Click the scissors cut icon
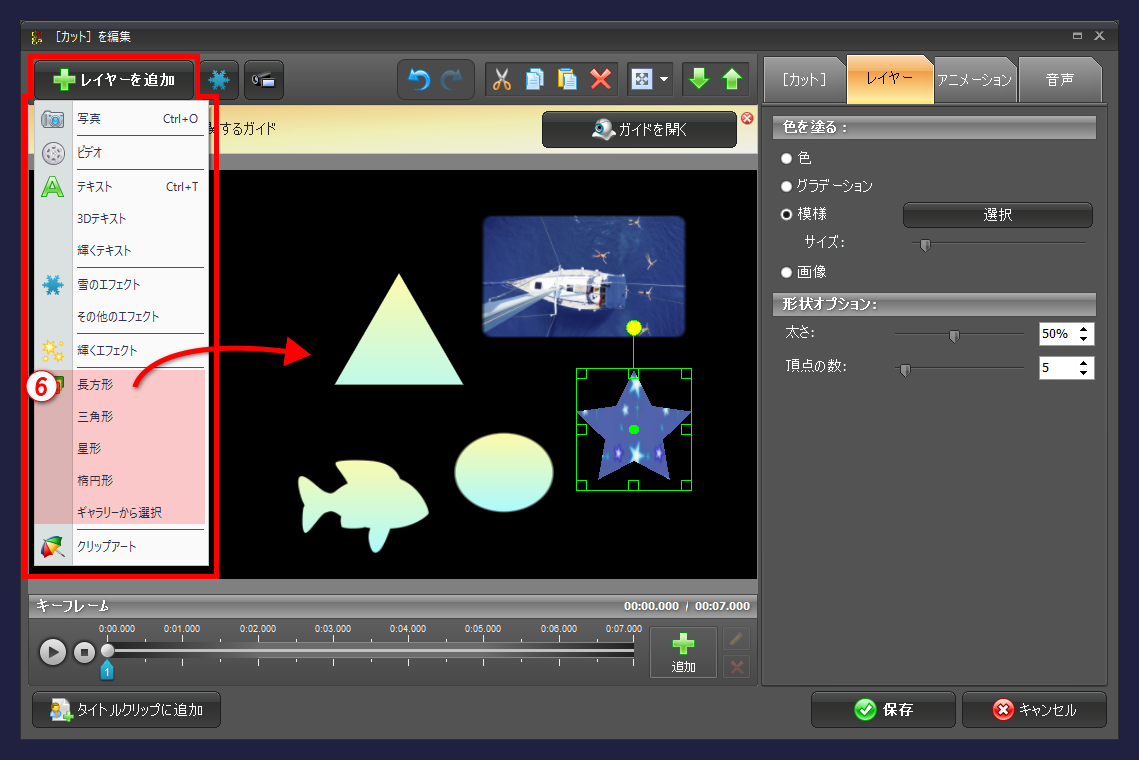 (502, 80)
